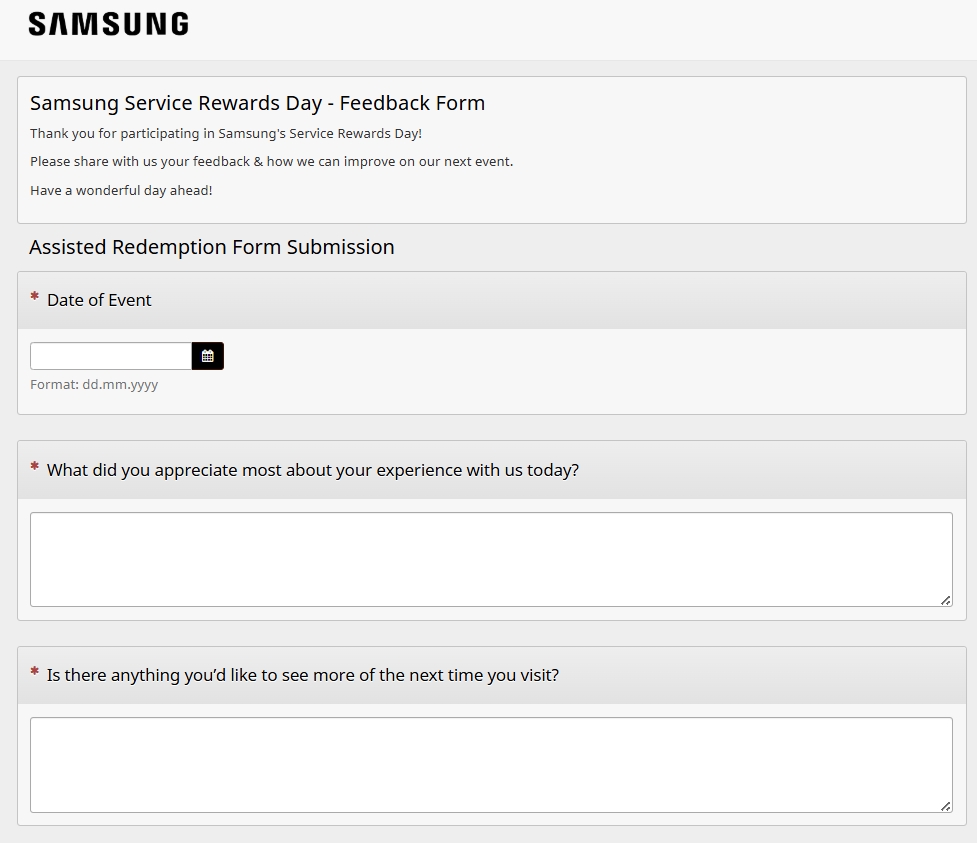The width and height of the screenshot is (977, 843).
Task: Focus the 'appreciate most' feedback text area
Action: pyautogui.click(x=490, y=559)
